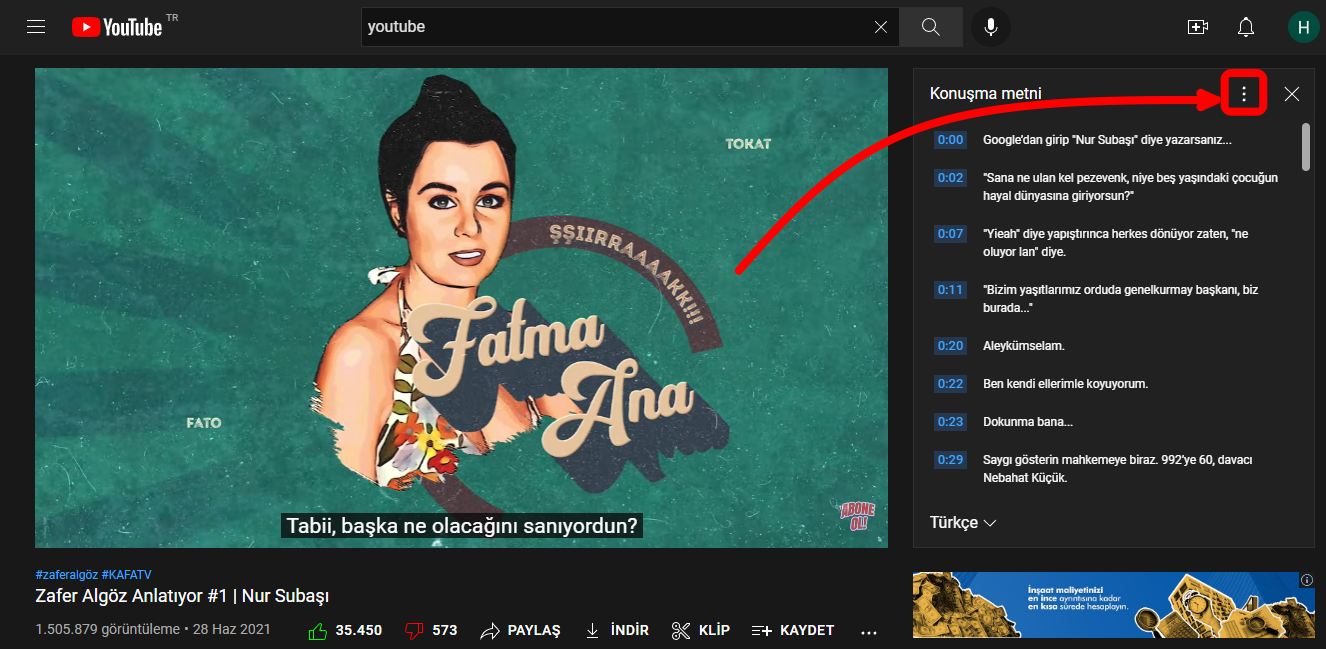Save video with the KAYDET button
Screen dimensions: 1326x649
coord(793,631)
